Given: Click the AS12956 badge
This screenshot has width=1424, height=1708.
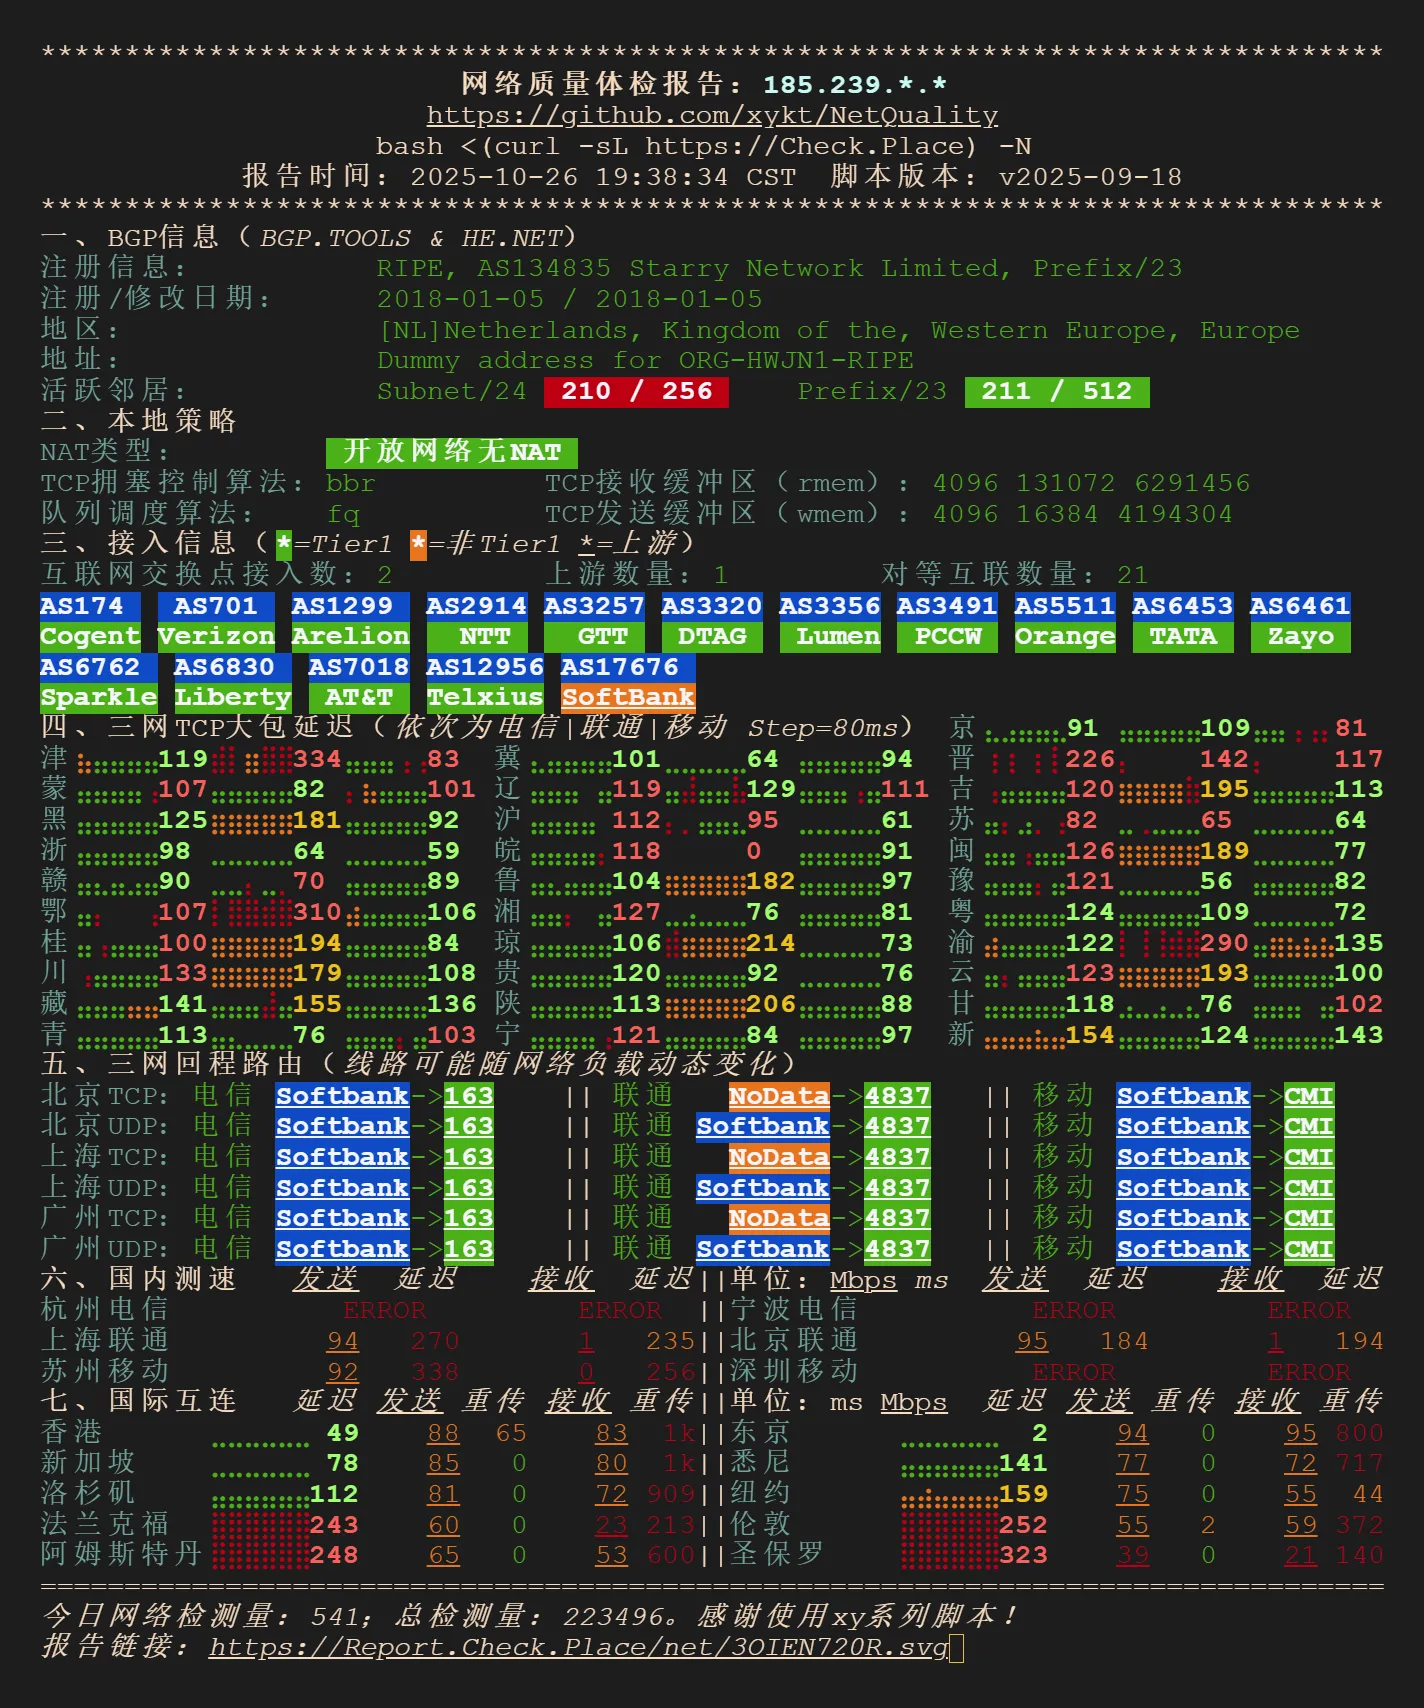Looking at the screenshot, I should [485, 667].
